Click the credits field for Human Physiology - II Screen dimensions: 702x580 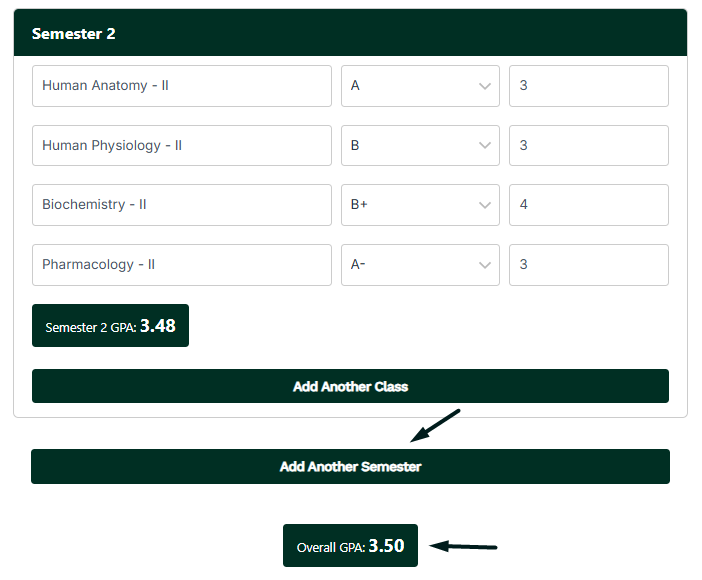point(588,146)
